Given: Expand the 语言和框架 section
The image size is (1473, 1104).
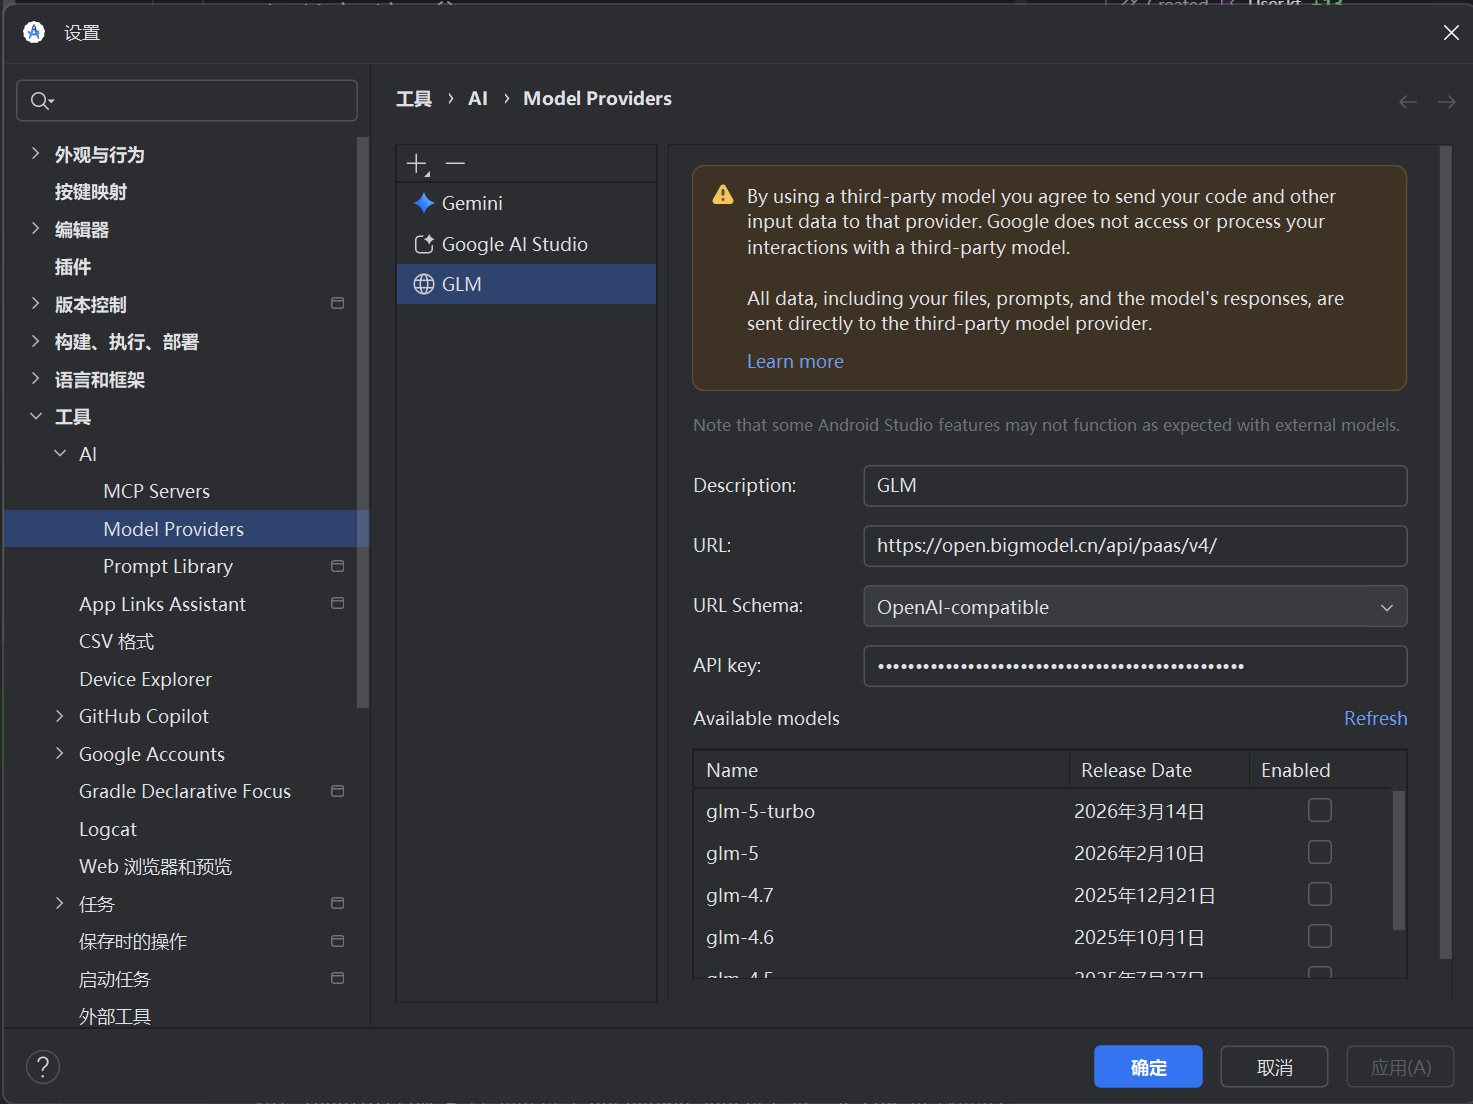Looking at the screenshot, I should coord(36,378).
